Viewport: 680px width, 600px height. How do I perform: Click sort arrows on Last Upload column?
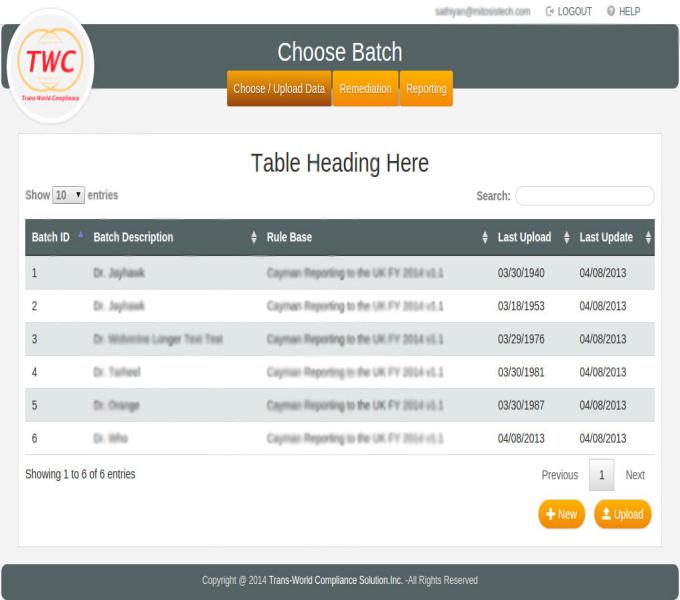(566, 238)
